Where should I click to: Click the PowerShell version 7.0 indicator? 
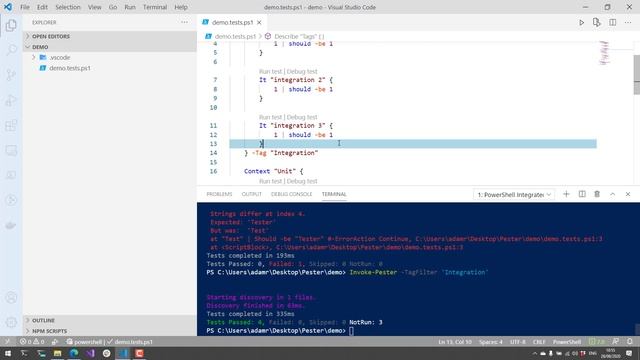[597, 342]
